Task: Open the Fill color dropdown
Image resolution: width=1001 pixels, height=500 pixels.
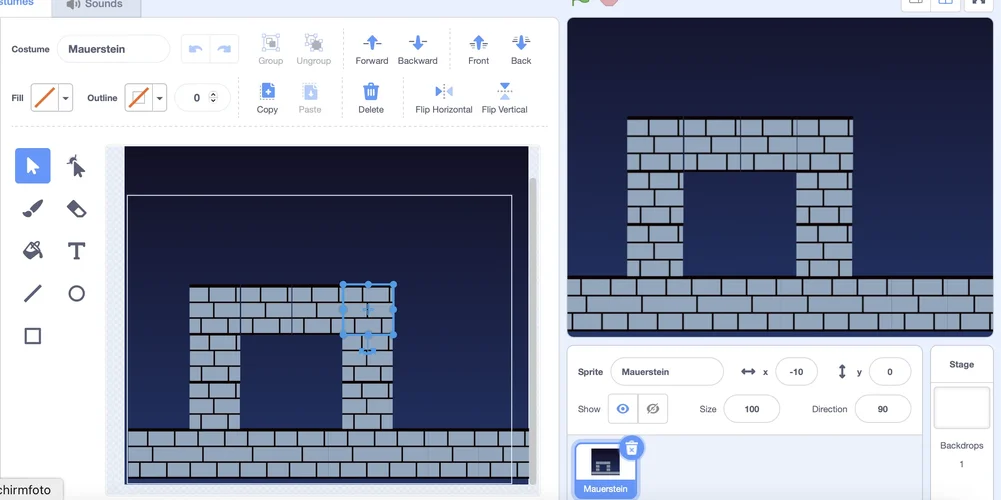Action: (66, 98)
